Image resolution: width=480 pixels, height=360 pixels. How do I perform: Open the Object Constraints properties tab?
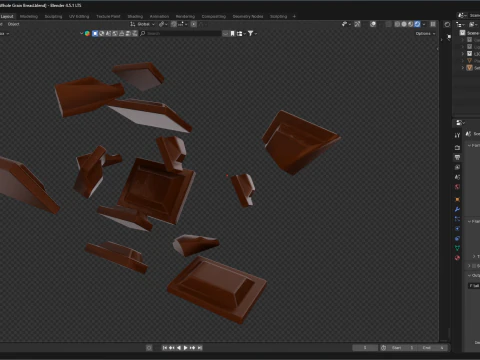coord(457,238)
